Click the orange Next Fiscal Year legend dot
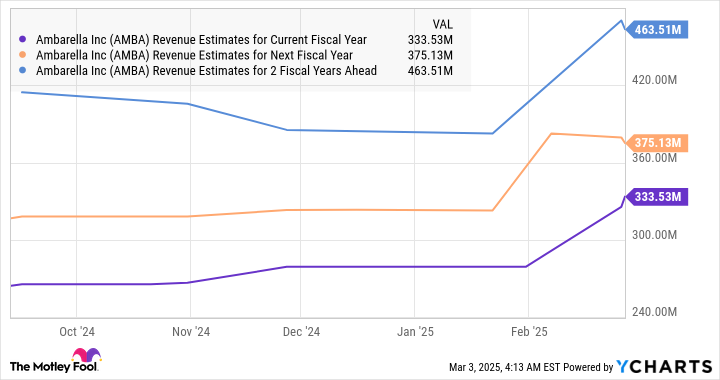Viewport: 720px width, 380px height. point(22,55)
